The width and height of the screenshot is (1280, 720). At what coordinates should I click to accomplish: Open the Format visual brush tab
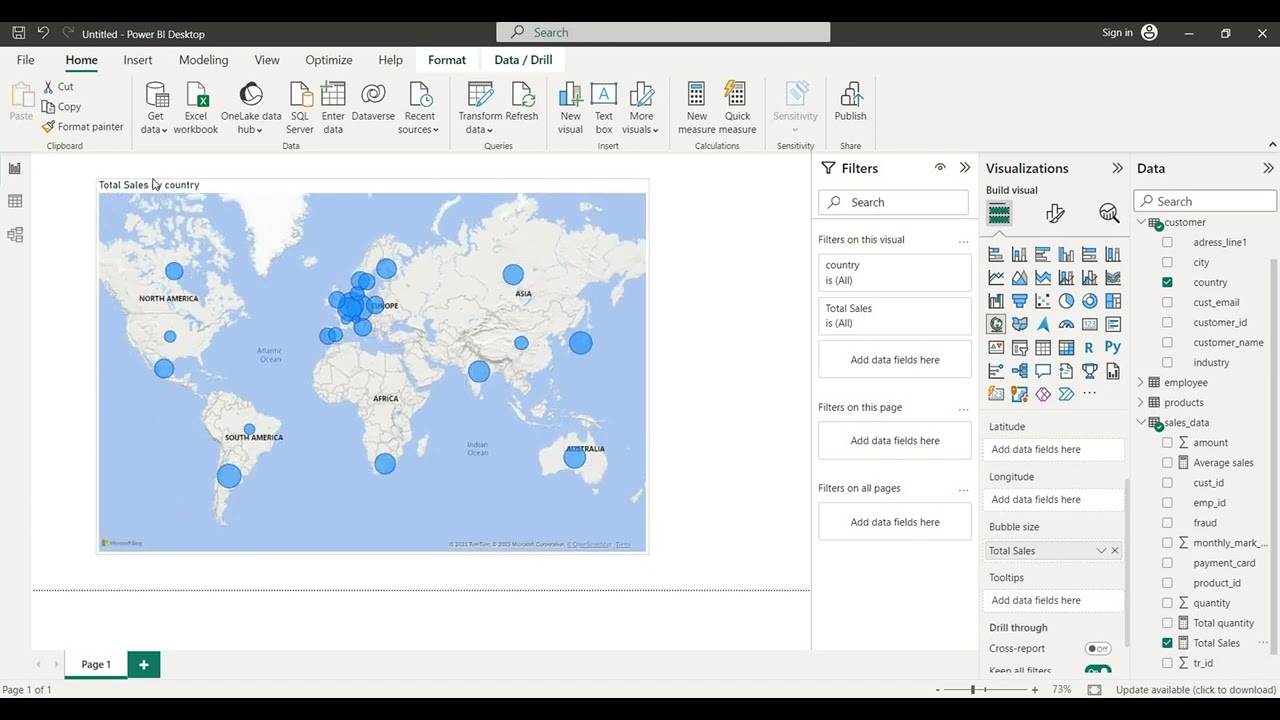click(x=1055, y=213)
